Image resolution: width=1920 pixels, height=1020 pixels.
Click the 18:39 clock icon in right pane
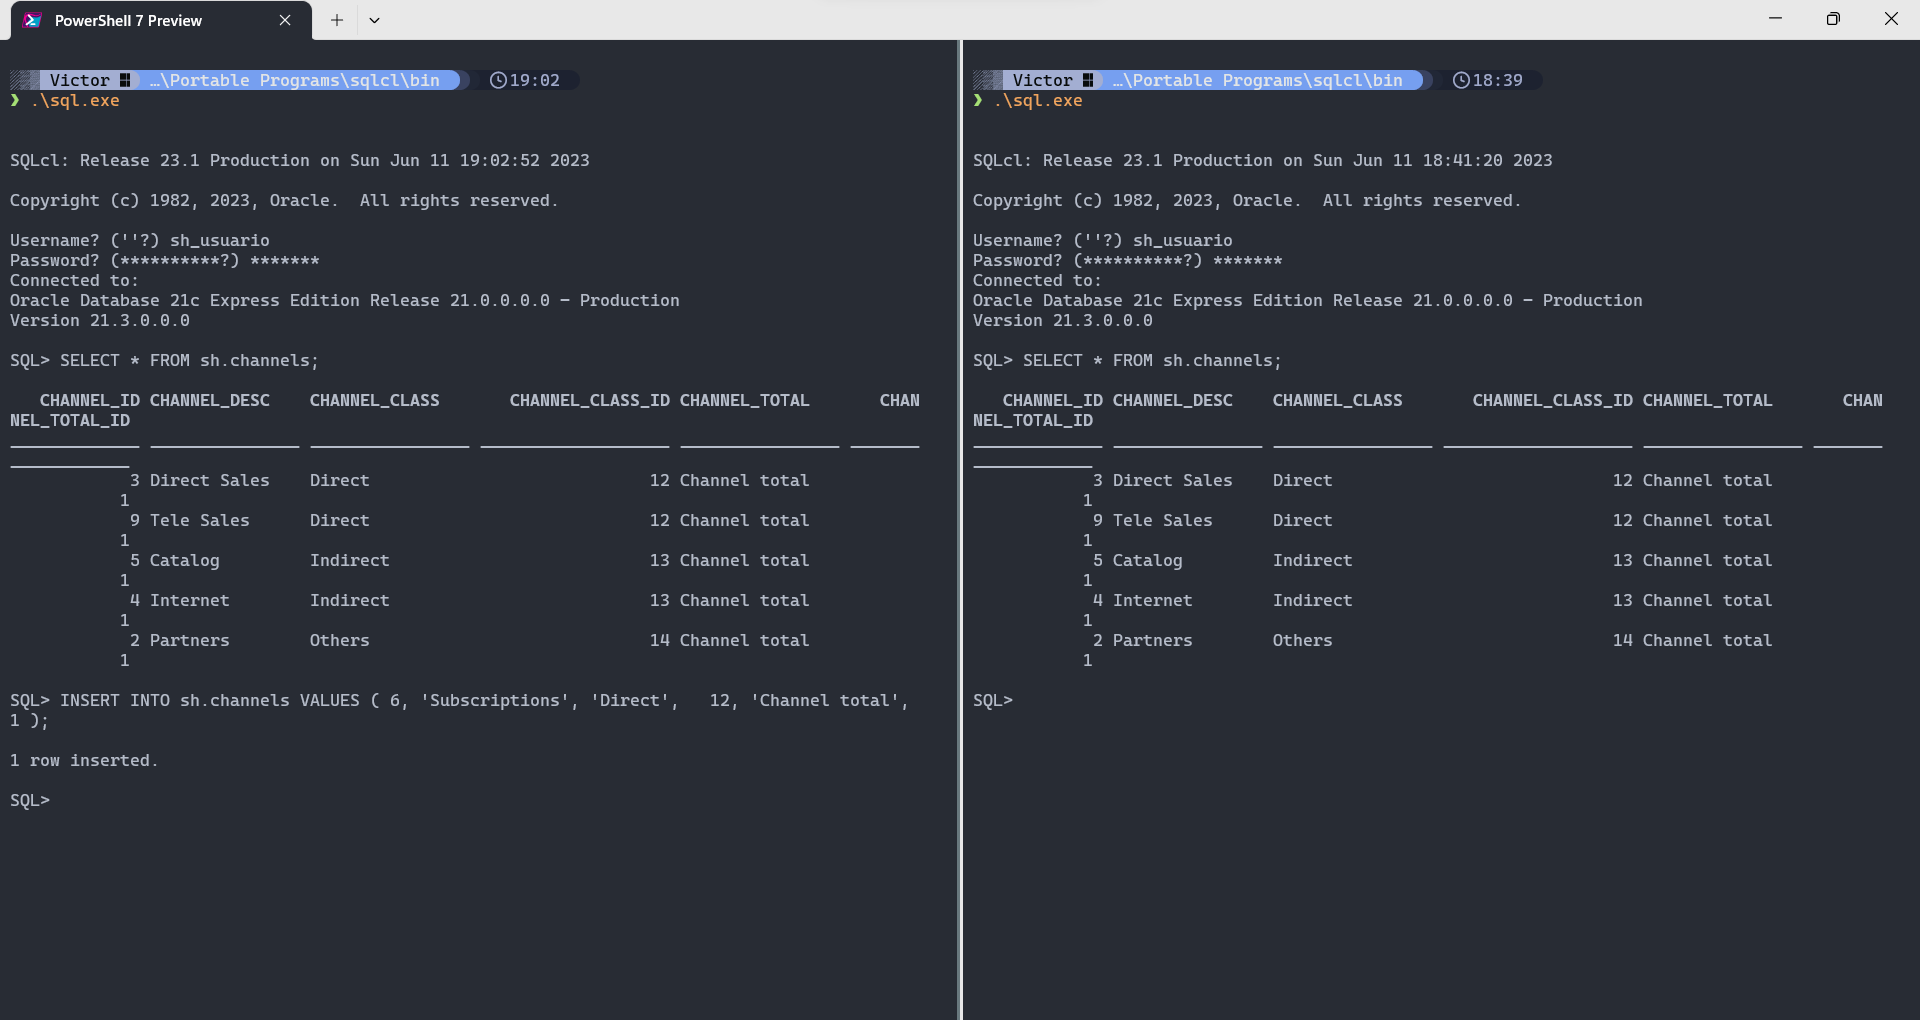point(1461,80)
